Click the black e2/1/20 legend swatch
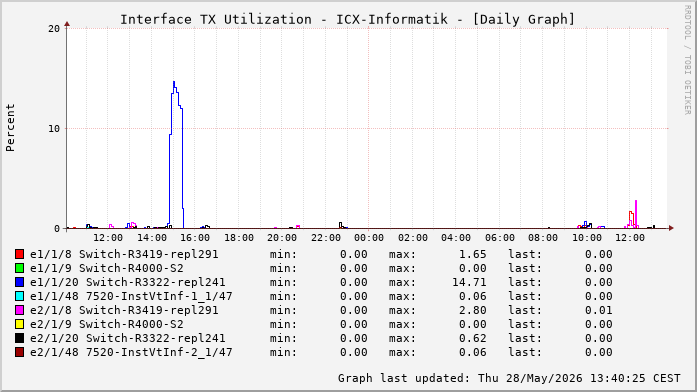This screenshot has height=392, width=697. pos(19,338)
